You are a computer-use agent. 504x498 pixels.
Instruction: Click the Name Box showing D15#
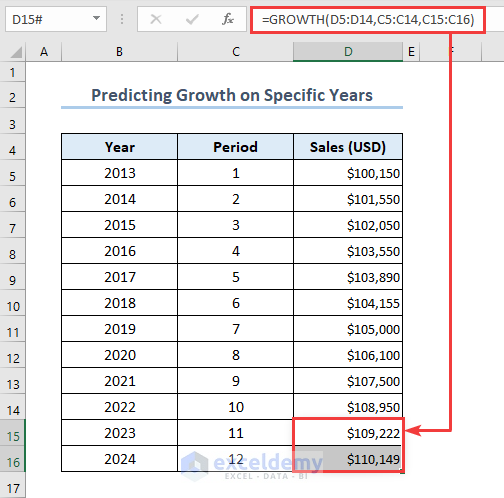point(56,19)
